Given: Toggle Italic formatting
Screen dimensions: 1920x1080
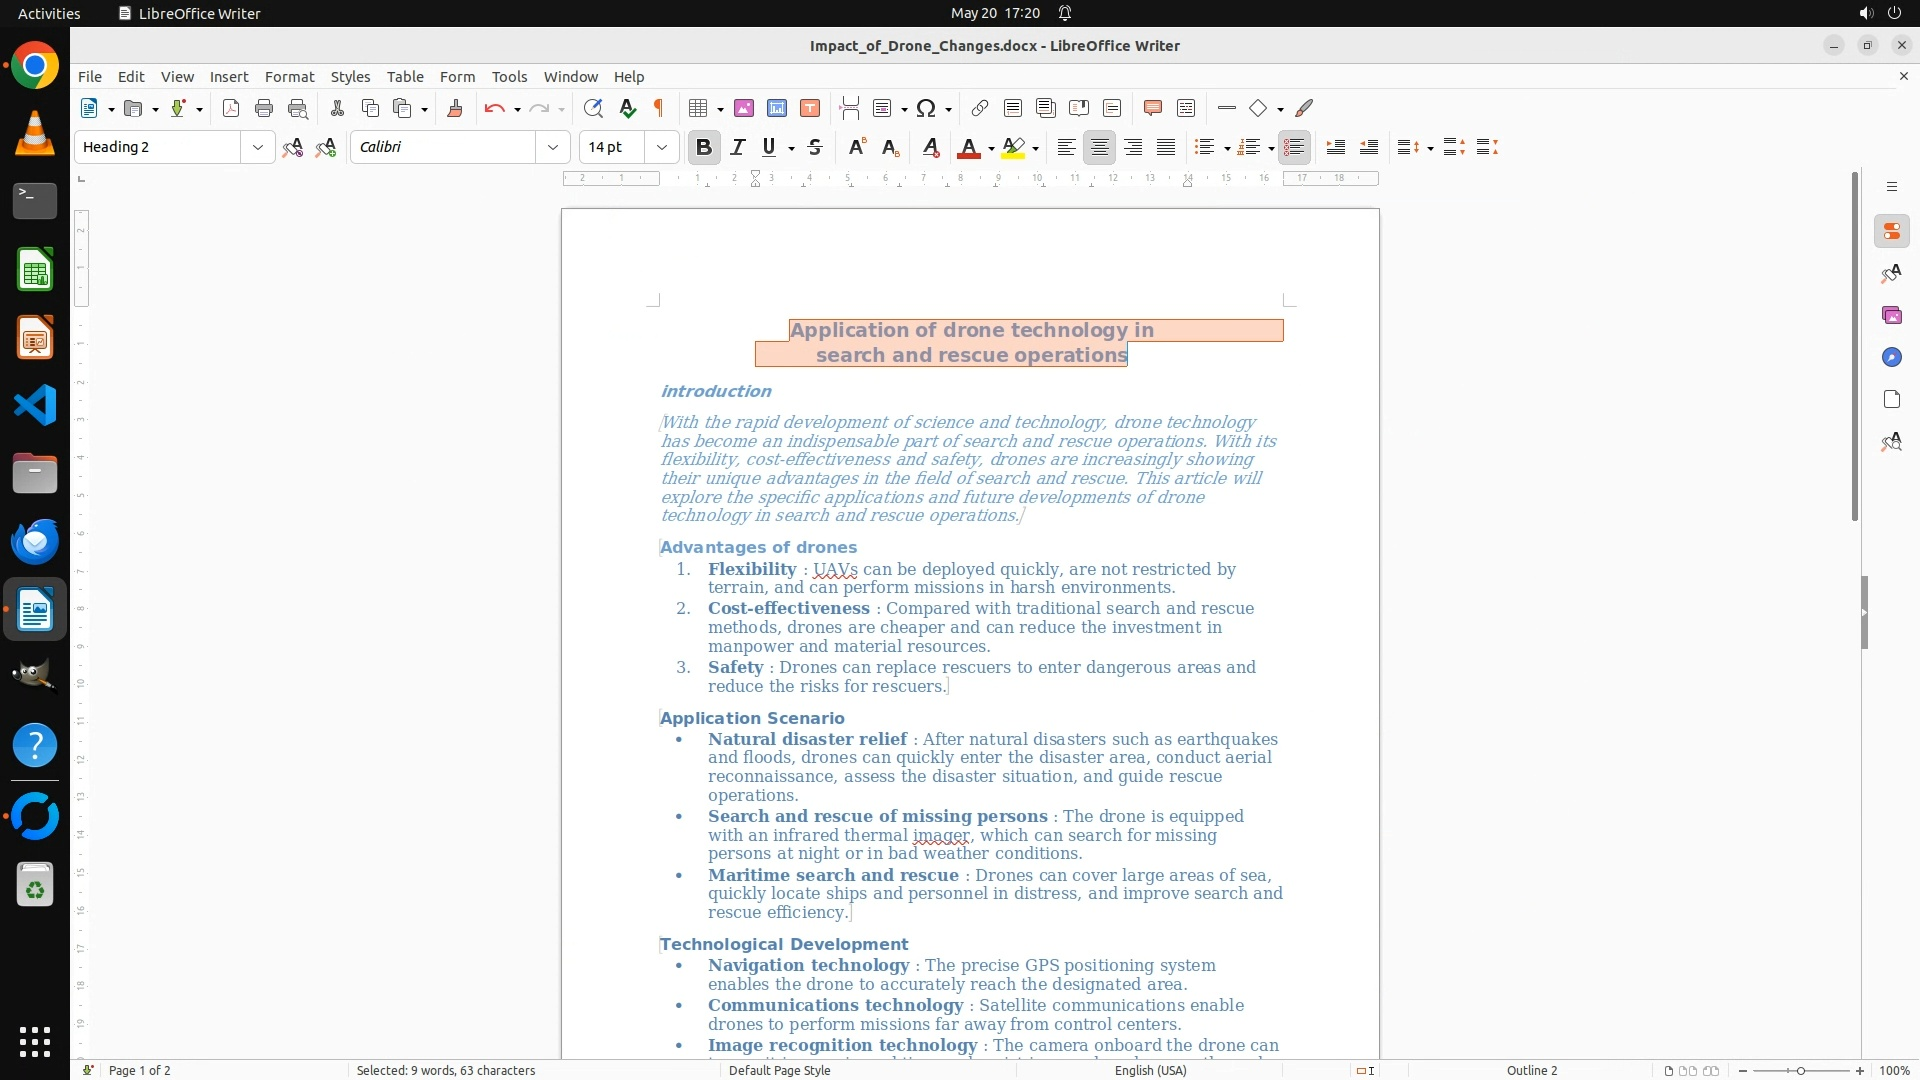Looking at the screenshot, I should 738,148.
